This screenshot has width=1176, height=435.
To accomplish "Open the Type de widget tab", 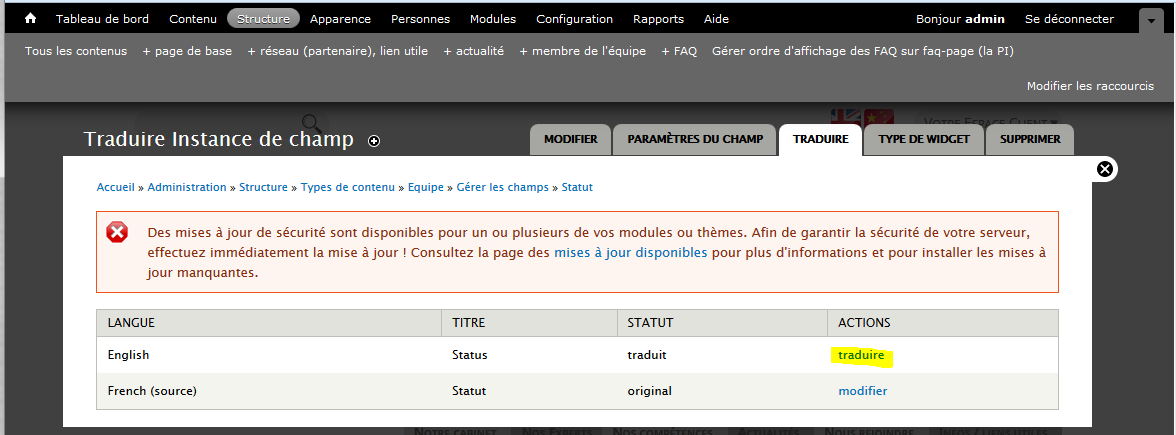I will (x=923, y=139).
